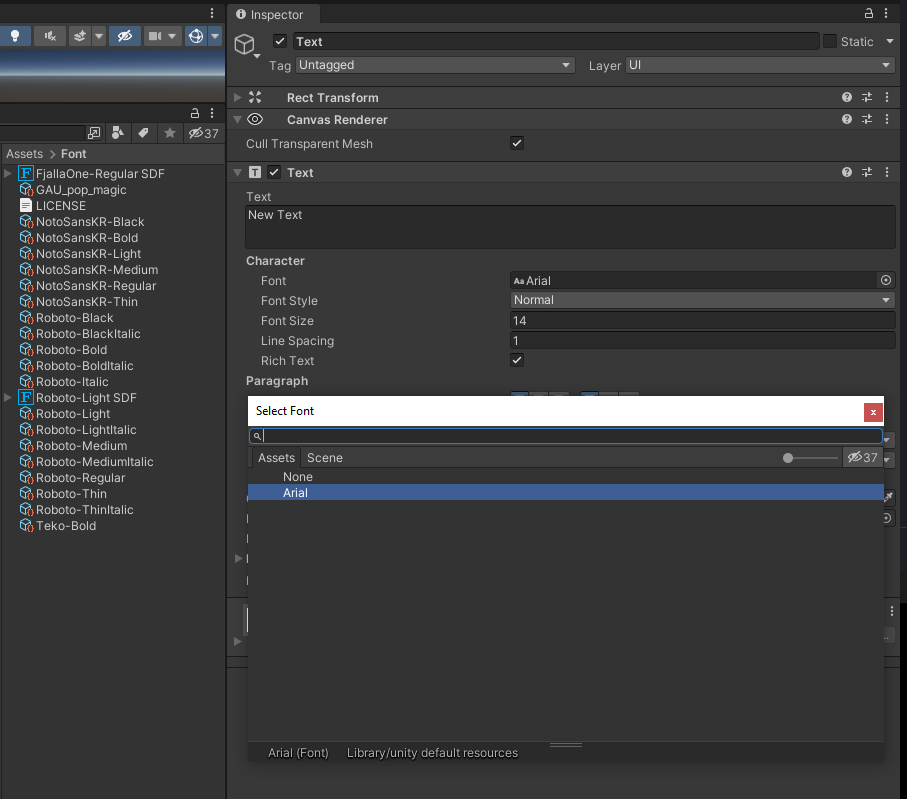Click the scene gizmos globe icon
907x799 pixels.
point(196,36)
